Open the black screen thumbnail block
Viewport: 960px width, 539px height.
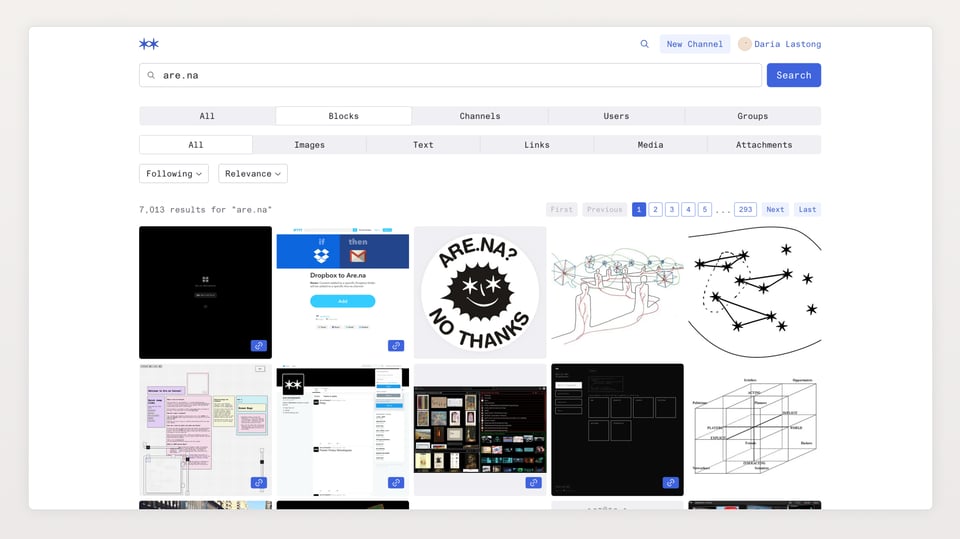(x=205, y=292)
